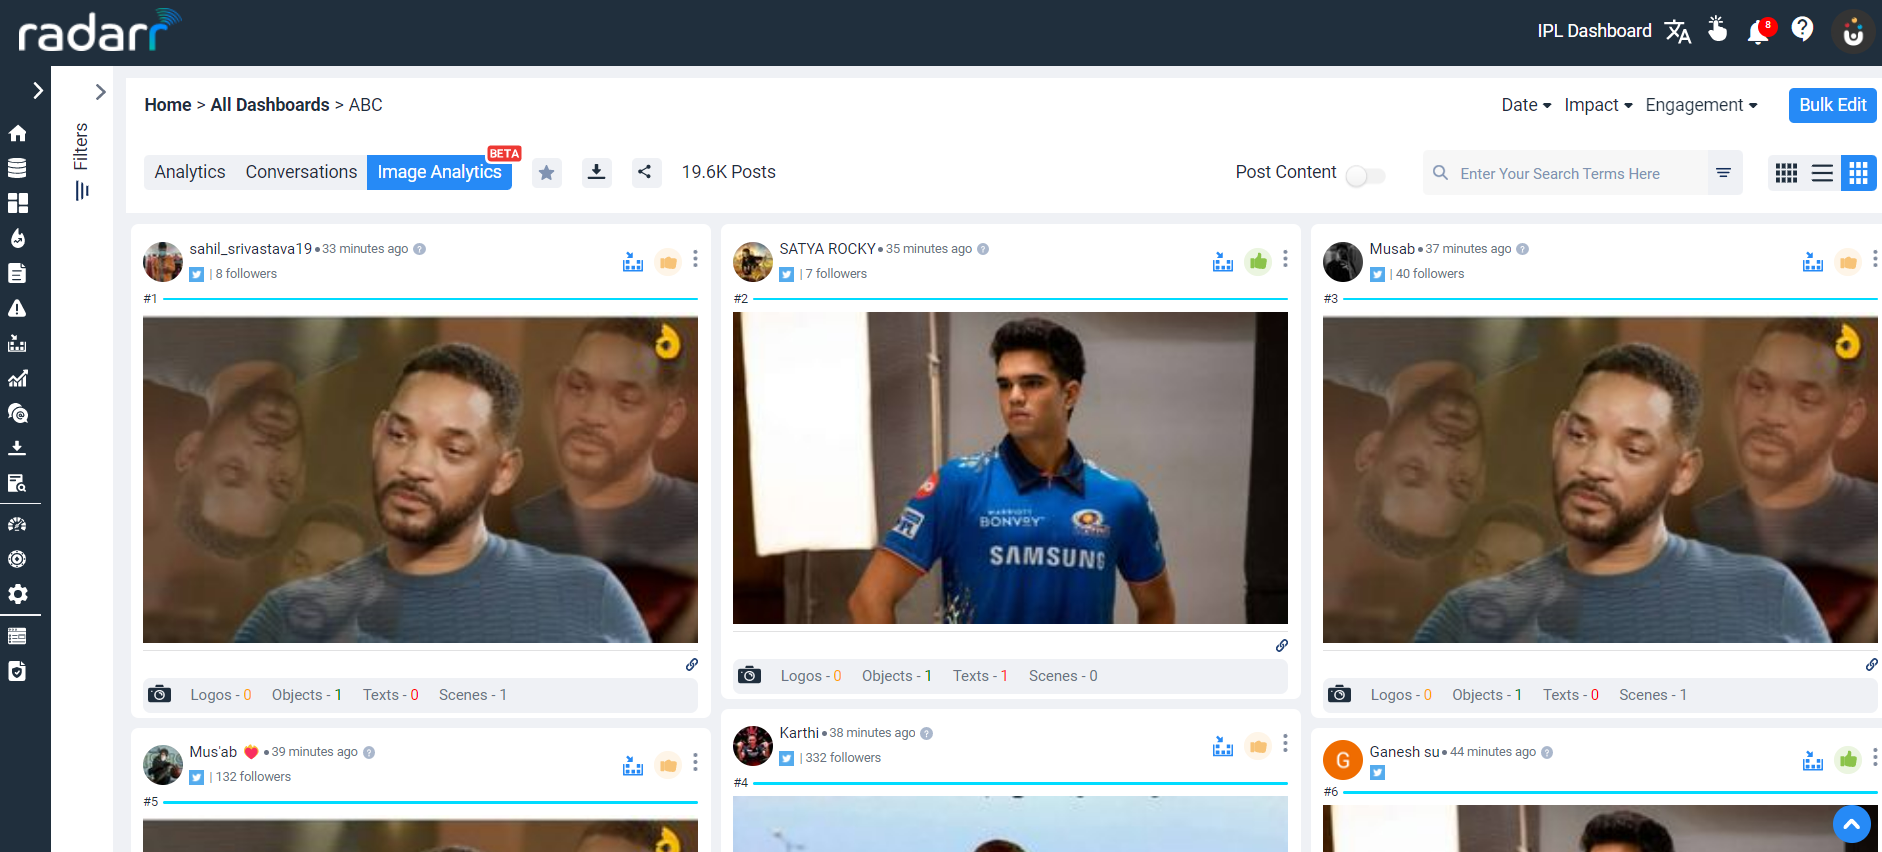Screen dimensions: 1882x852
Task: Open more options on sahil_srivastava19 post
Action: point(695,259)
